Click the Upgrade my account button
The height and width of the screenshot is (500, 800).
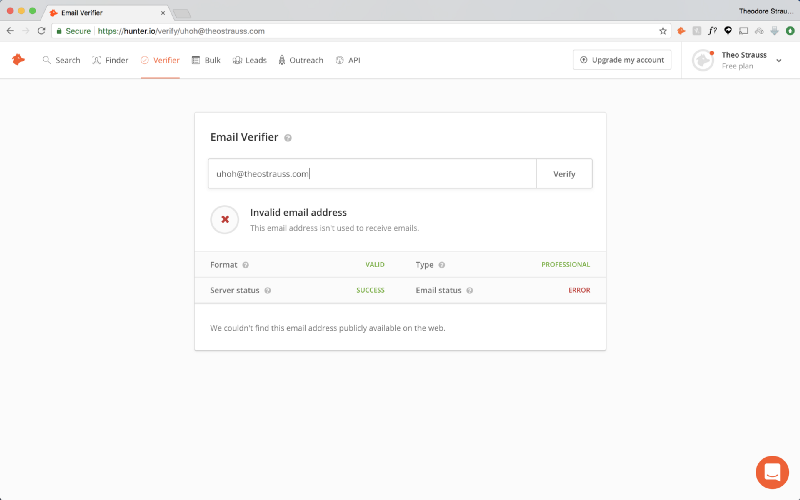tap(622, 60)
